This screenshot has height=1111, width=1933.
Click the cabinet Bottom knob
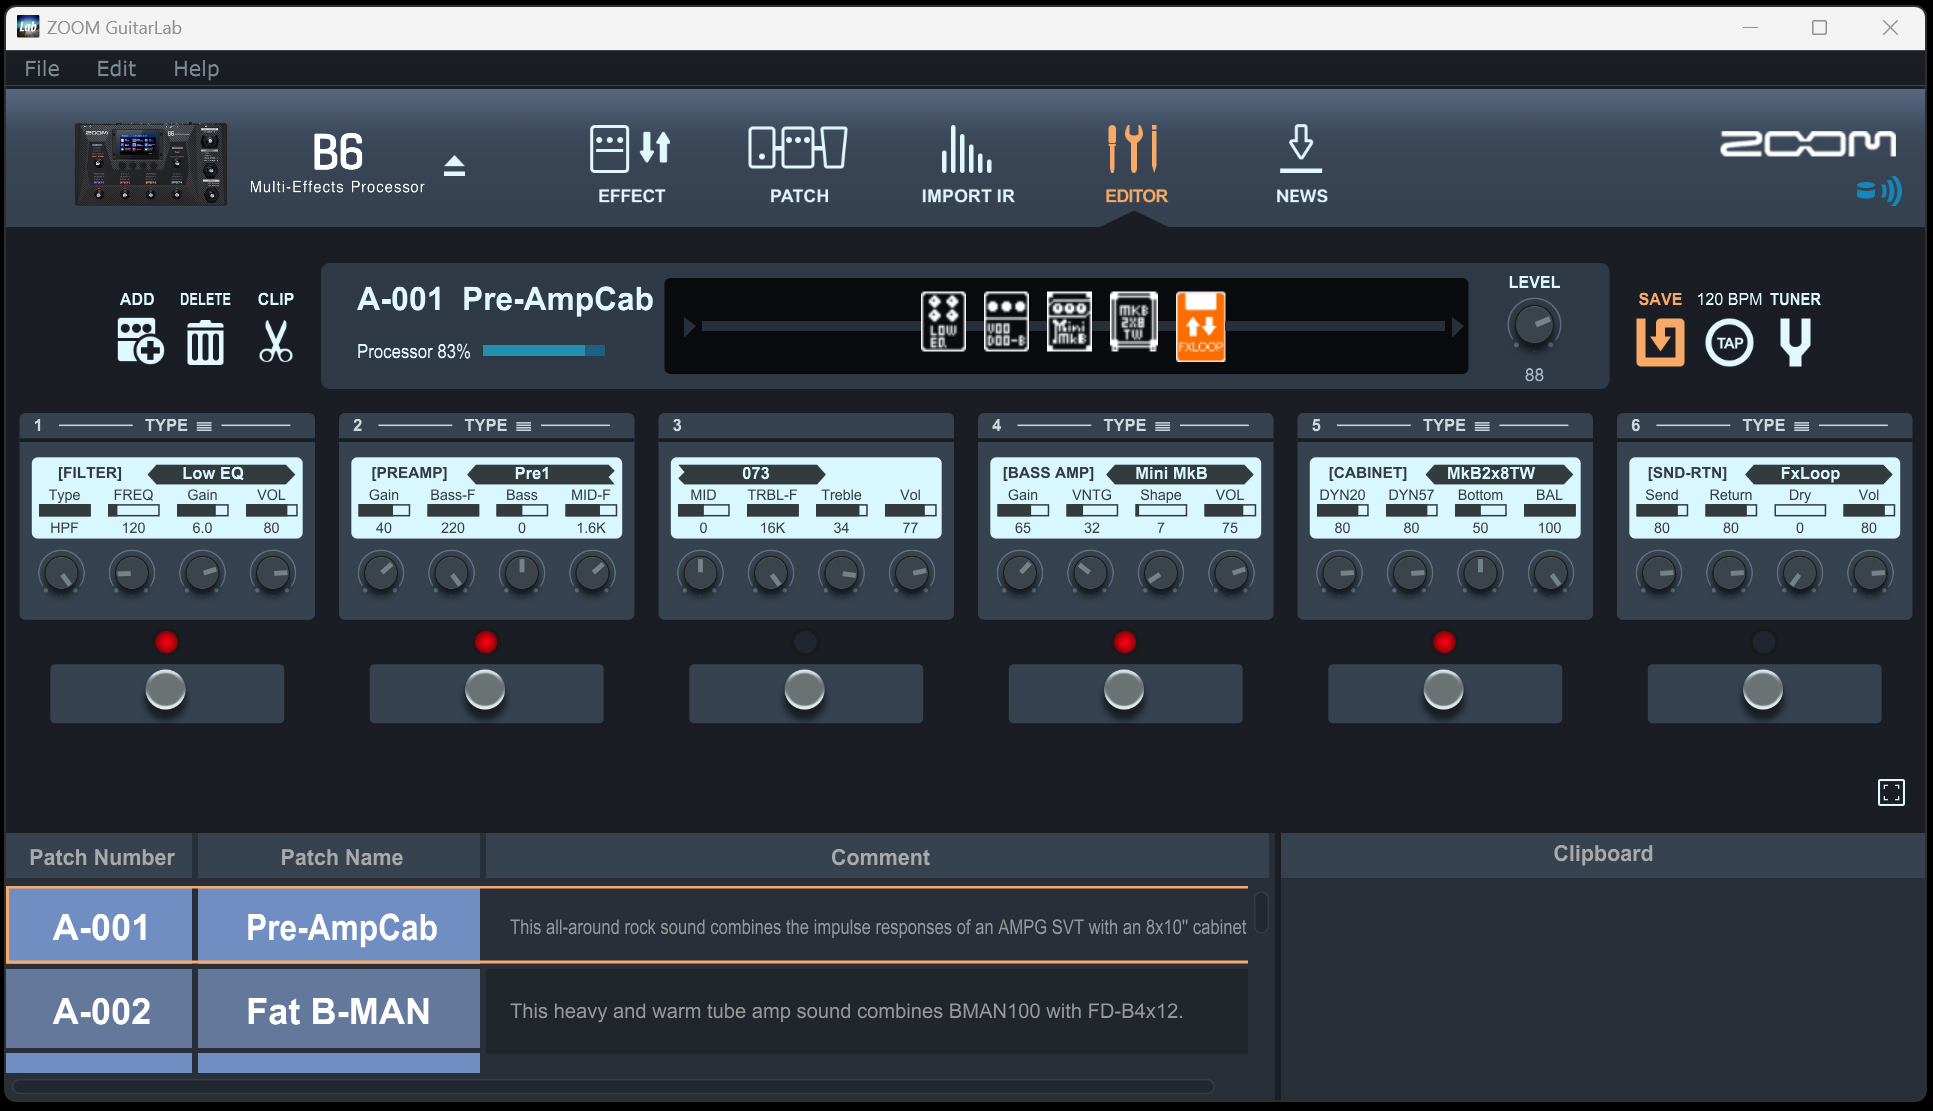click(x=1480, y=574)
